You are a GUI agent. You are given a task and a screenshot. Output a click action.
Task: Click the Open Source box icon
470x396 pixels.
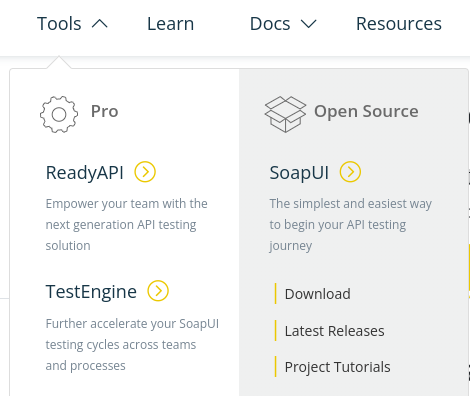pyautogui.click(x=285, y=114)
